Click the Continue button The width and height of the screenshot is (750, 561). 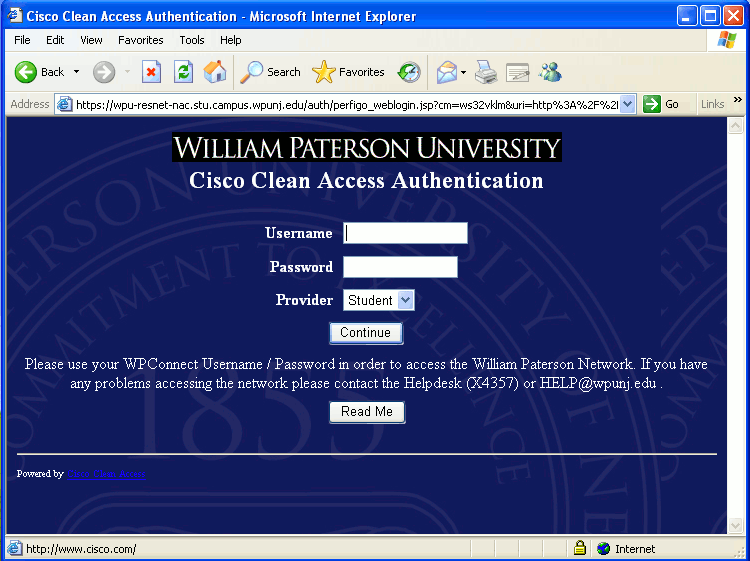[366, 333]
